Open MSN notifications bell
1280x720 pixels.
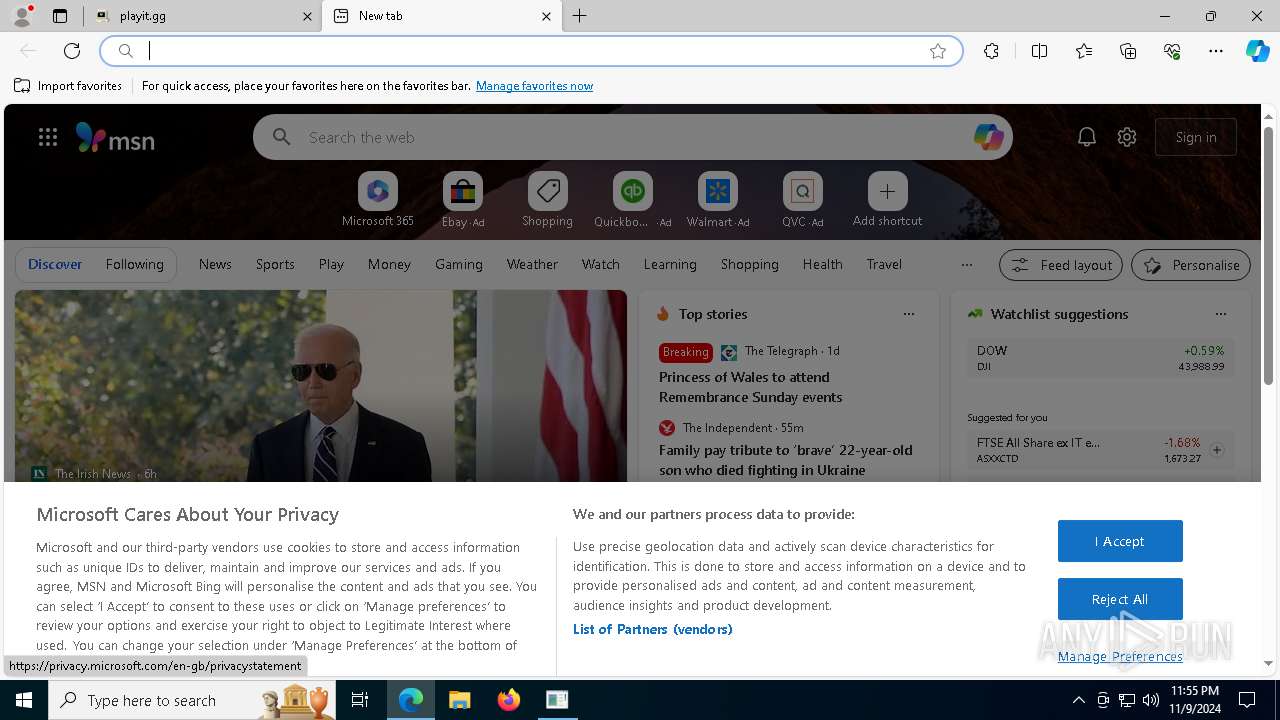1087,137
